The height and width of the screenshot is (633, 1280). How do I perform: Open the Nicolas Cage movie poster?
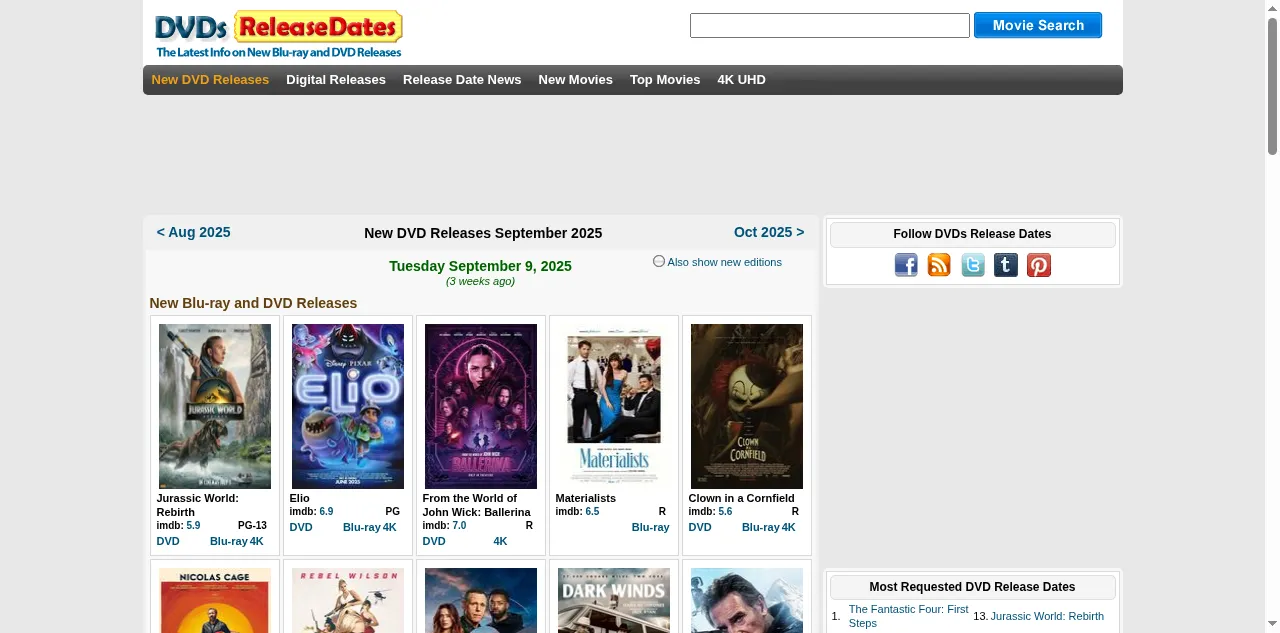tap(215, 600)
